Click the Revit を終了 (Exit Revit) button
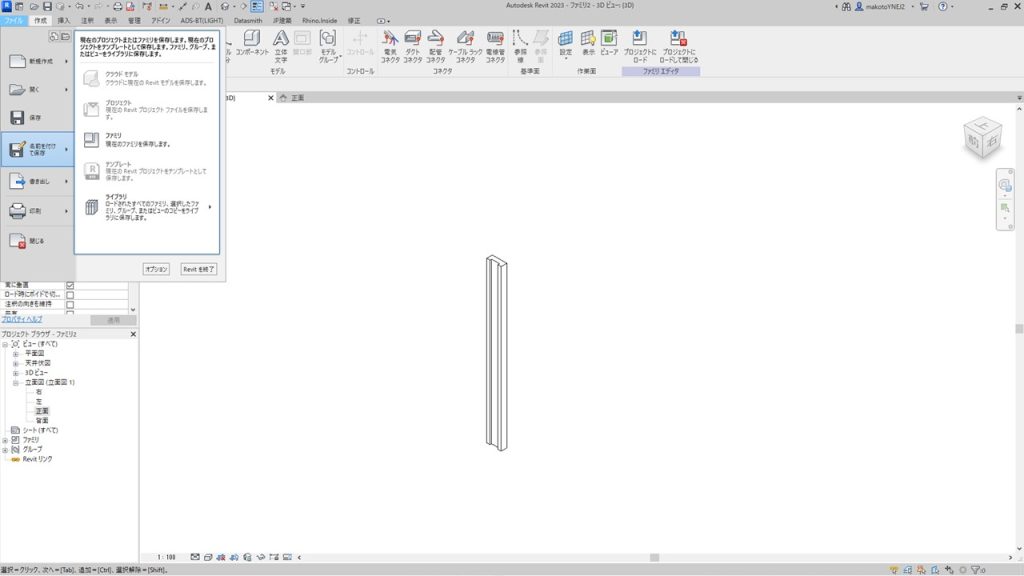The width and height of the screenshot is (1024, 576). click(x=199, y=269)
